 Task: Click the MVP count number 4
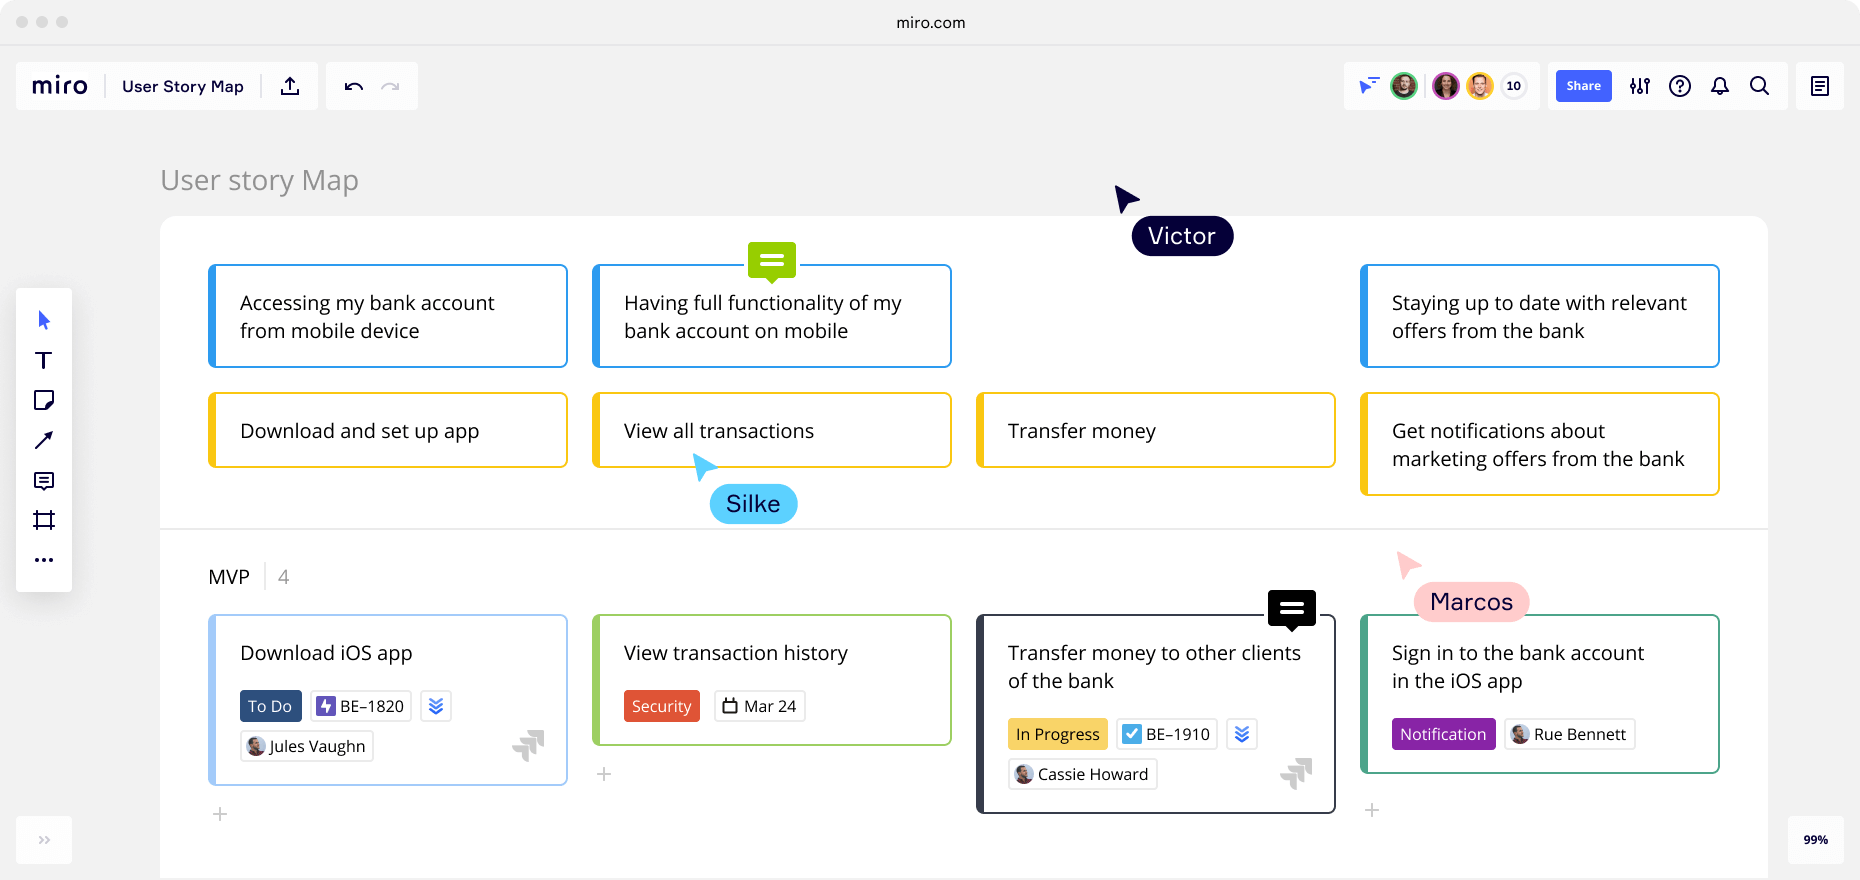283,577
